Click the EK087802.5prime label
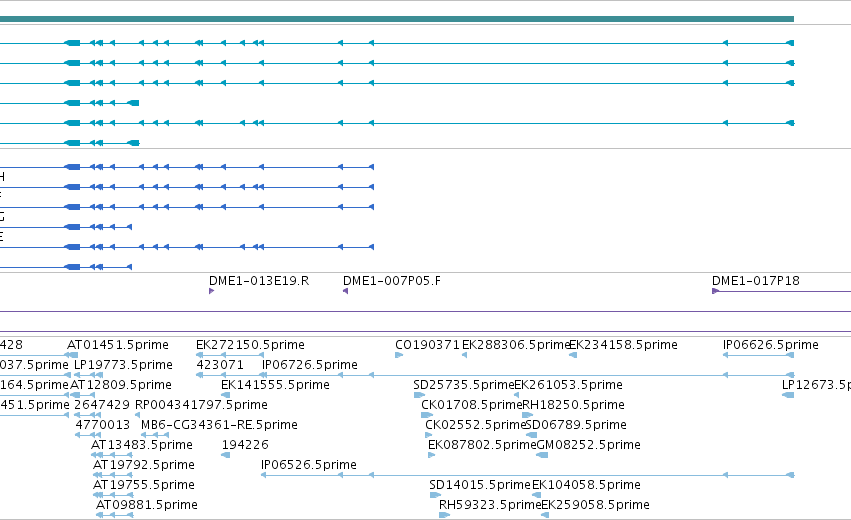 pos(482,445)
